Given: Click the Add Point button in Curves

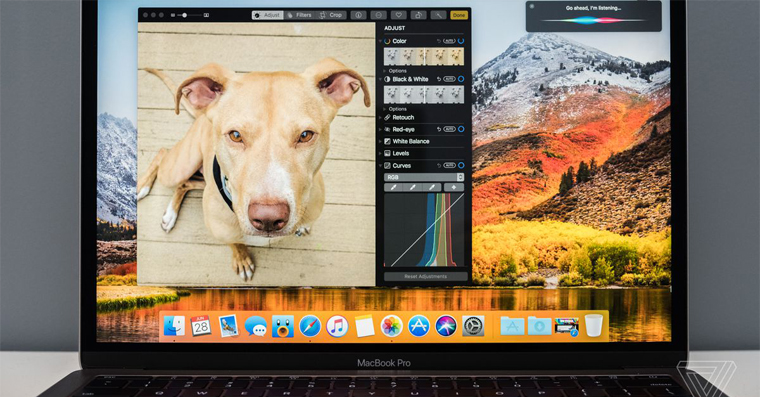Looking at the screenshot, I should click(454, 187).
